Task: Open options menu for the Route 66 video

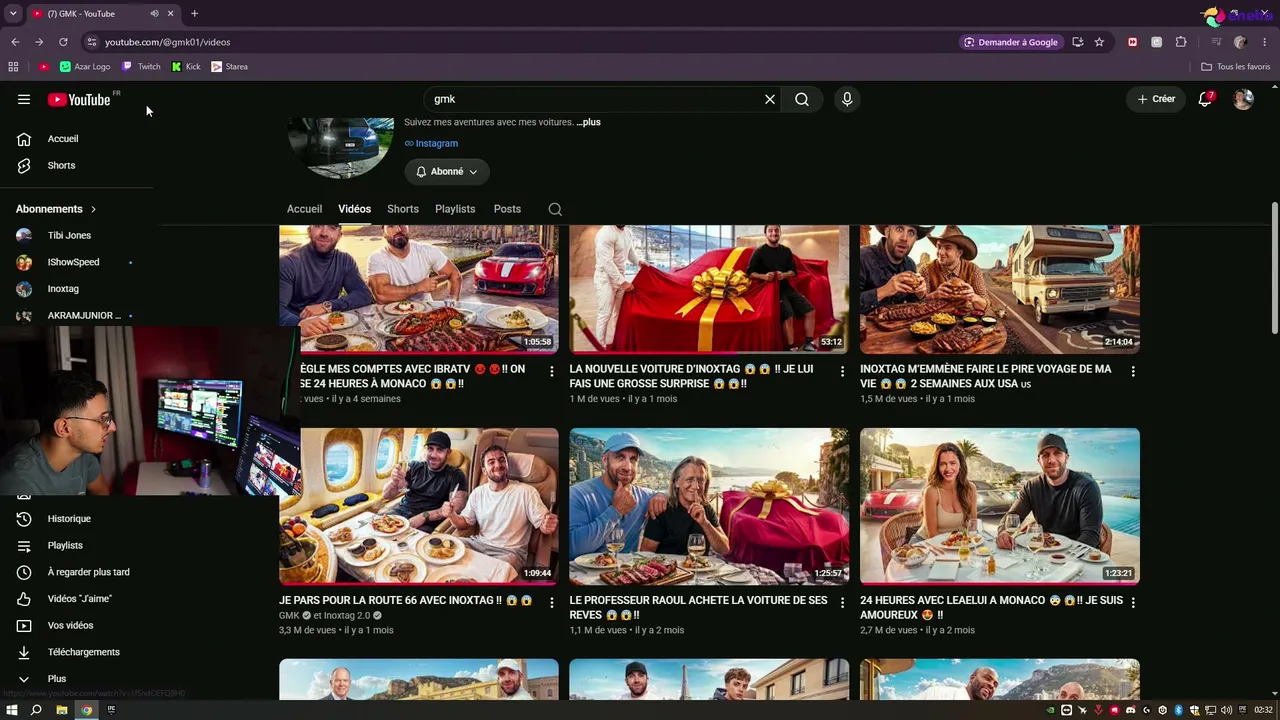Action: pyautogui.click(x=552, y=603)
